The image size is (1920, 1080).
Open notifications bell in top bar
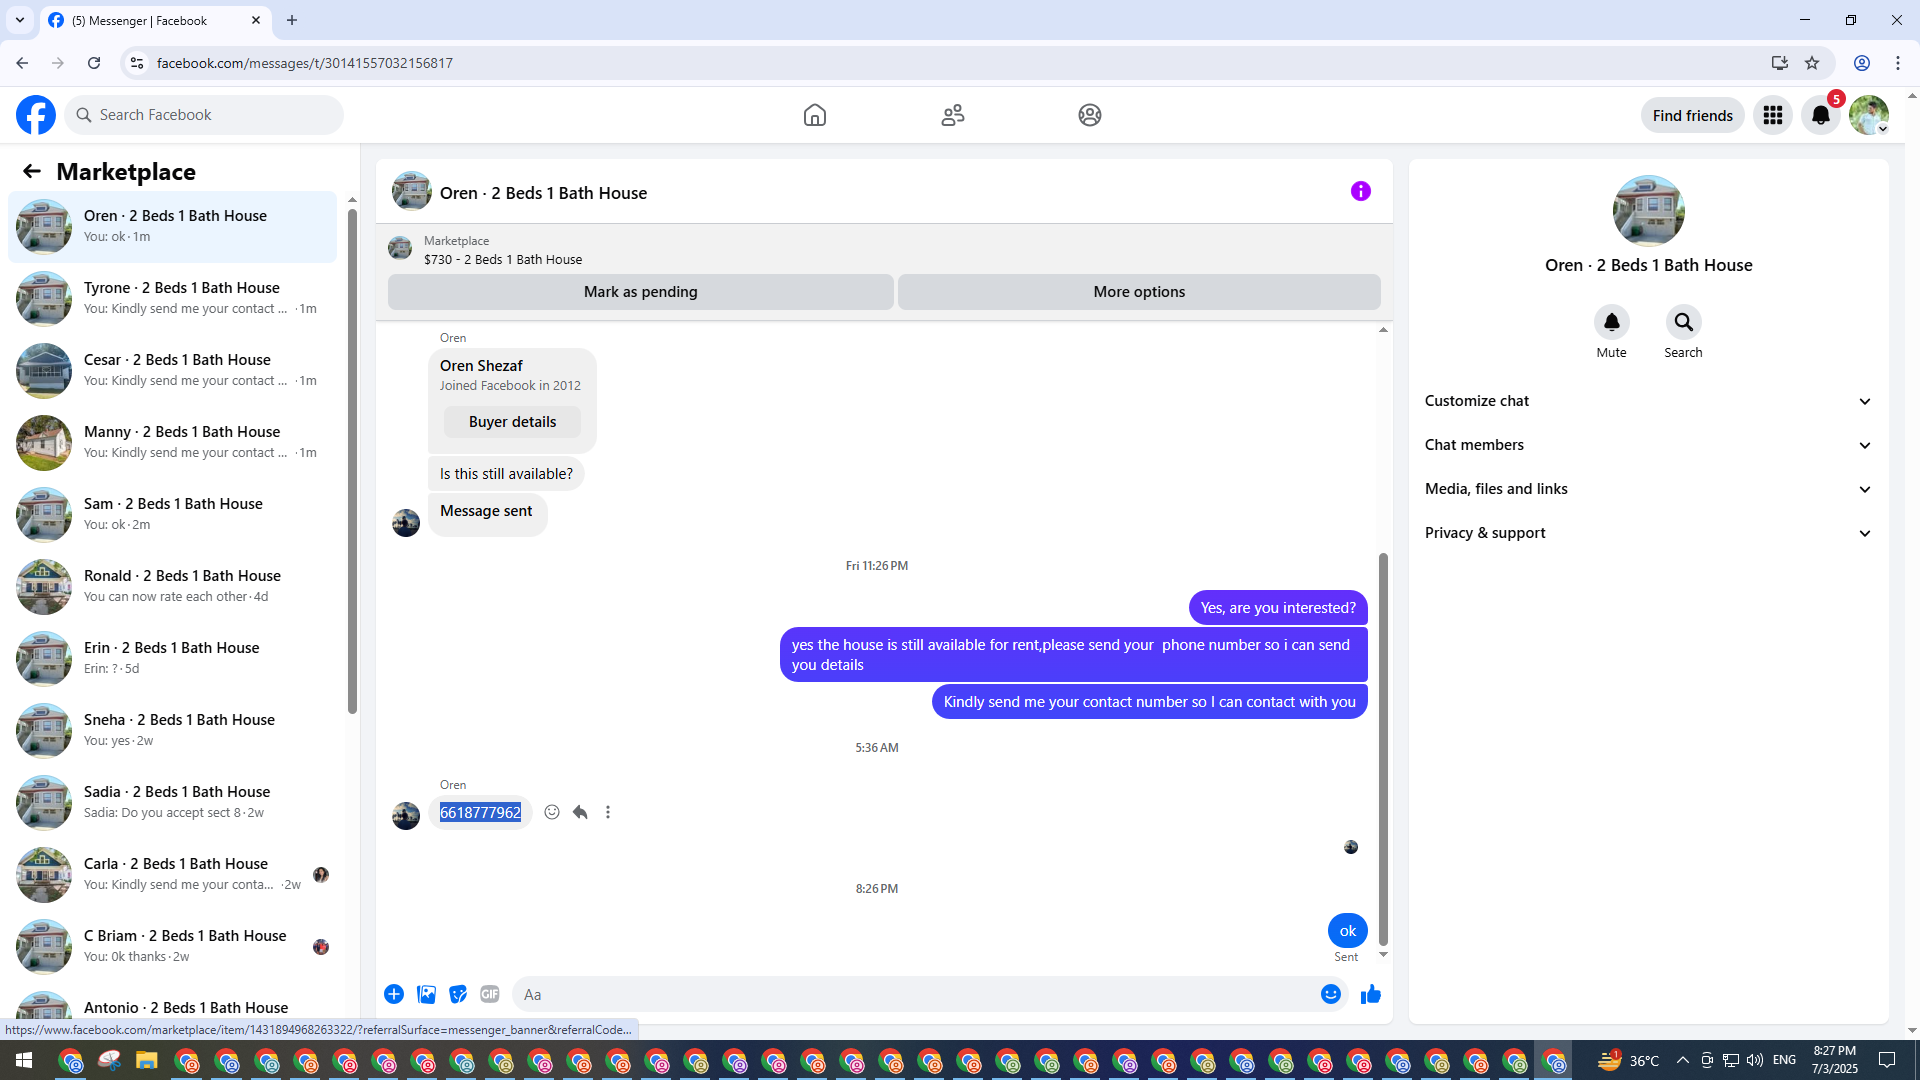(1820, 115)
